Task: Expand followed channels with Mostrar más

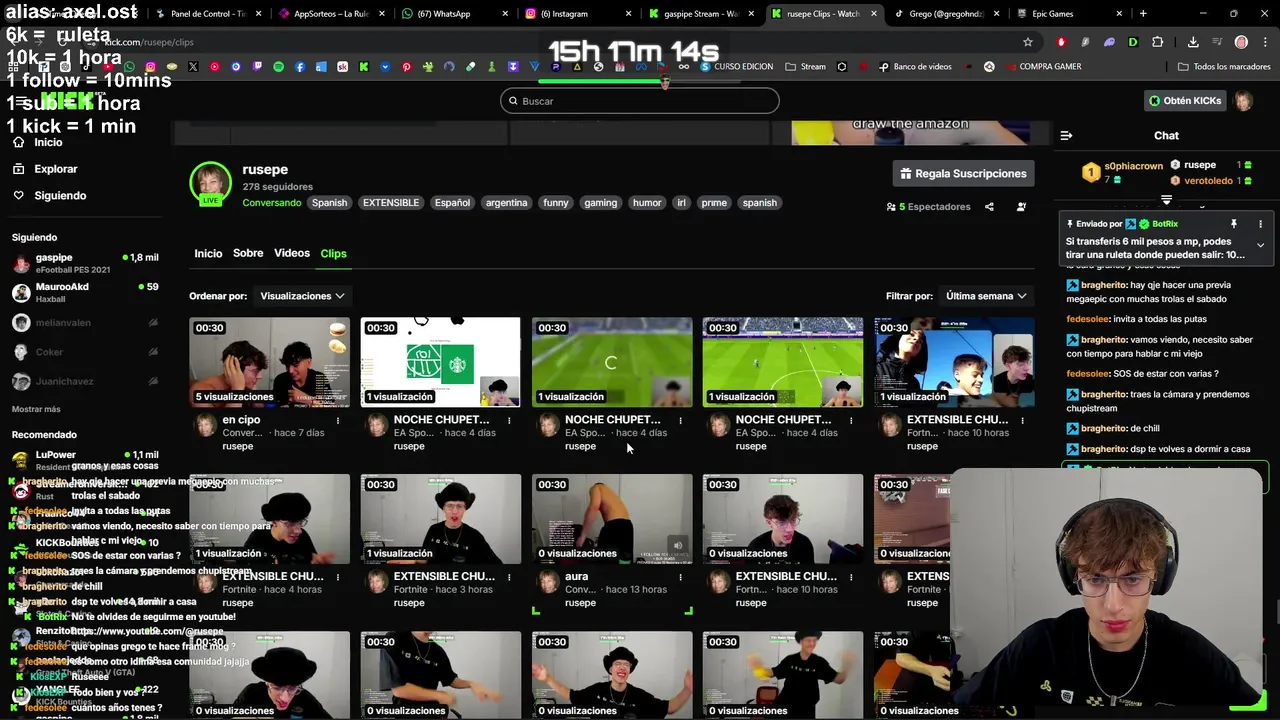Action: pyautogui.click(x=36, y=409)
